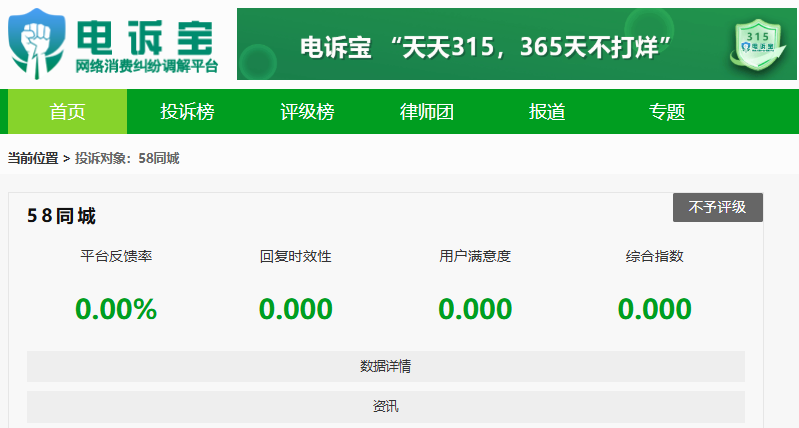Screen dimensions: 799x428
Task: Click the 0.000 value under 回复时效性
Action: pos(296,309)
